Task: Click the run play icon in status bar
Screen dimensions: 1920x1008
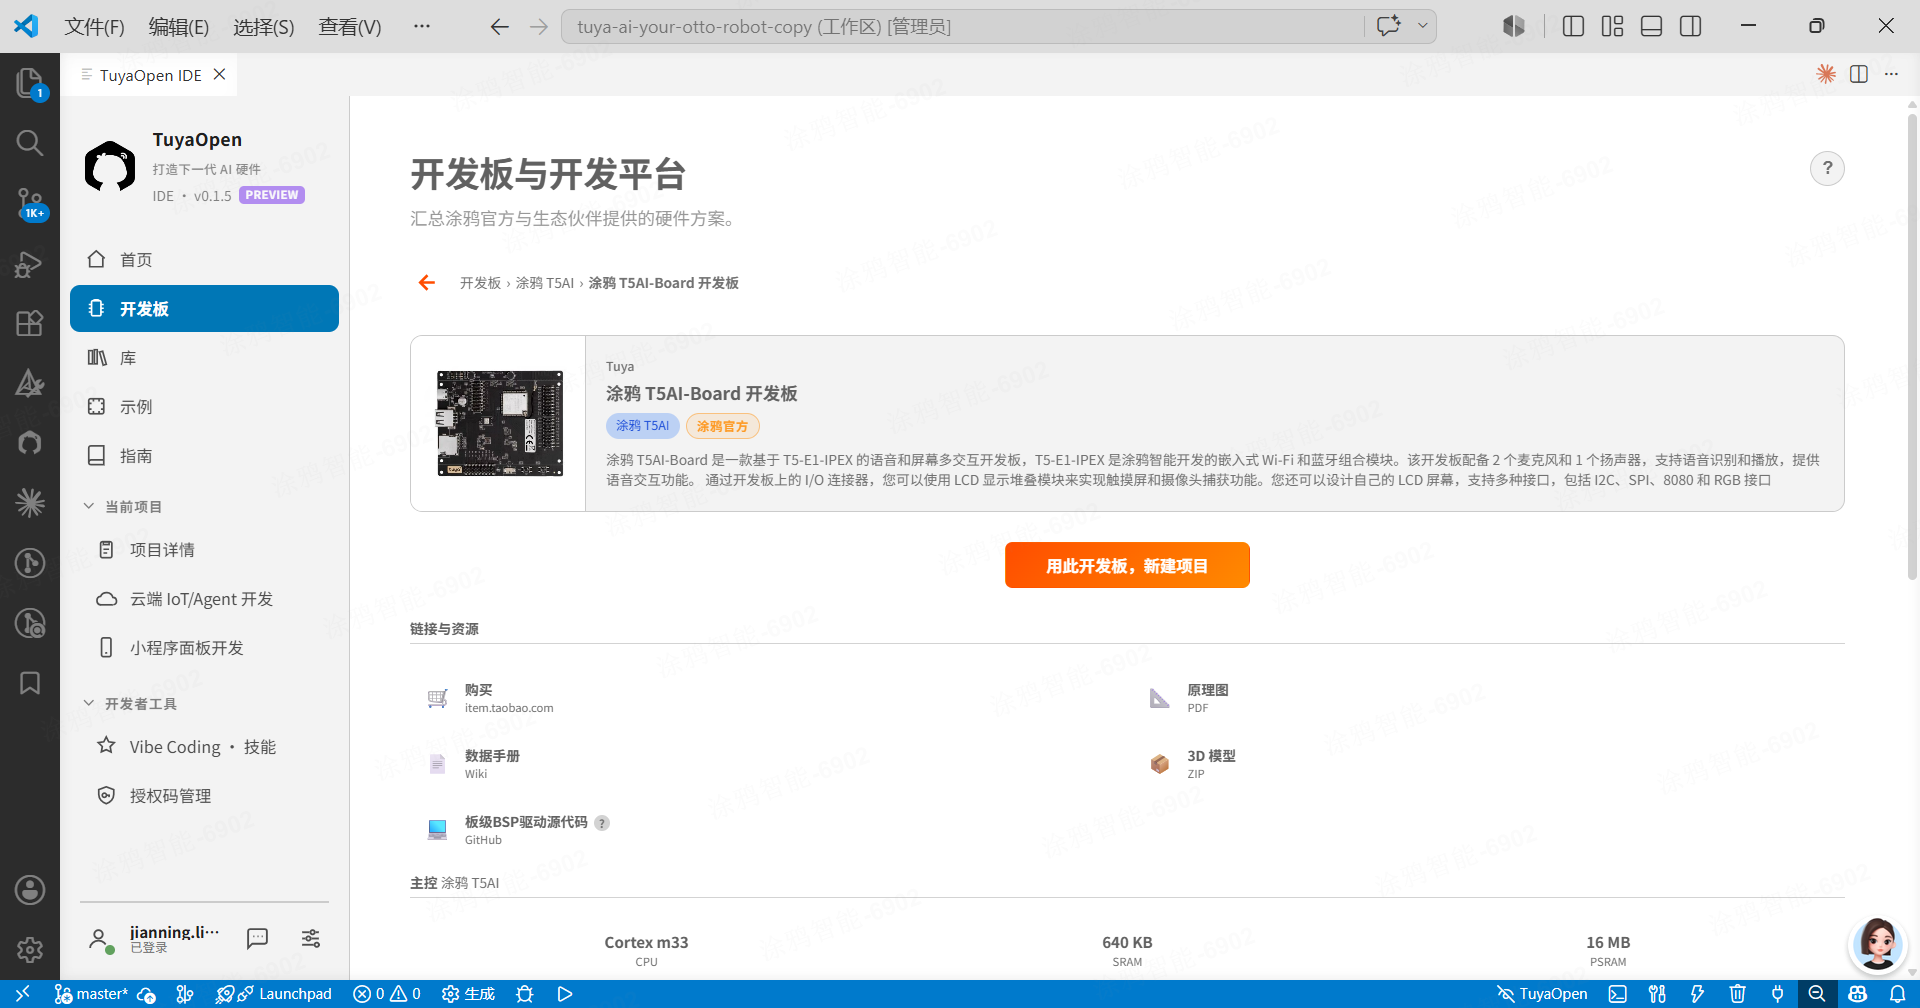Action: [x=564, y=994]
